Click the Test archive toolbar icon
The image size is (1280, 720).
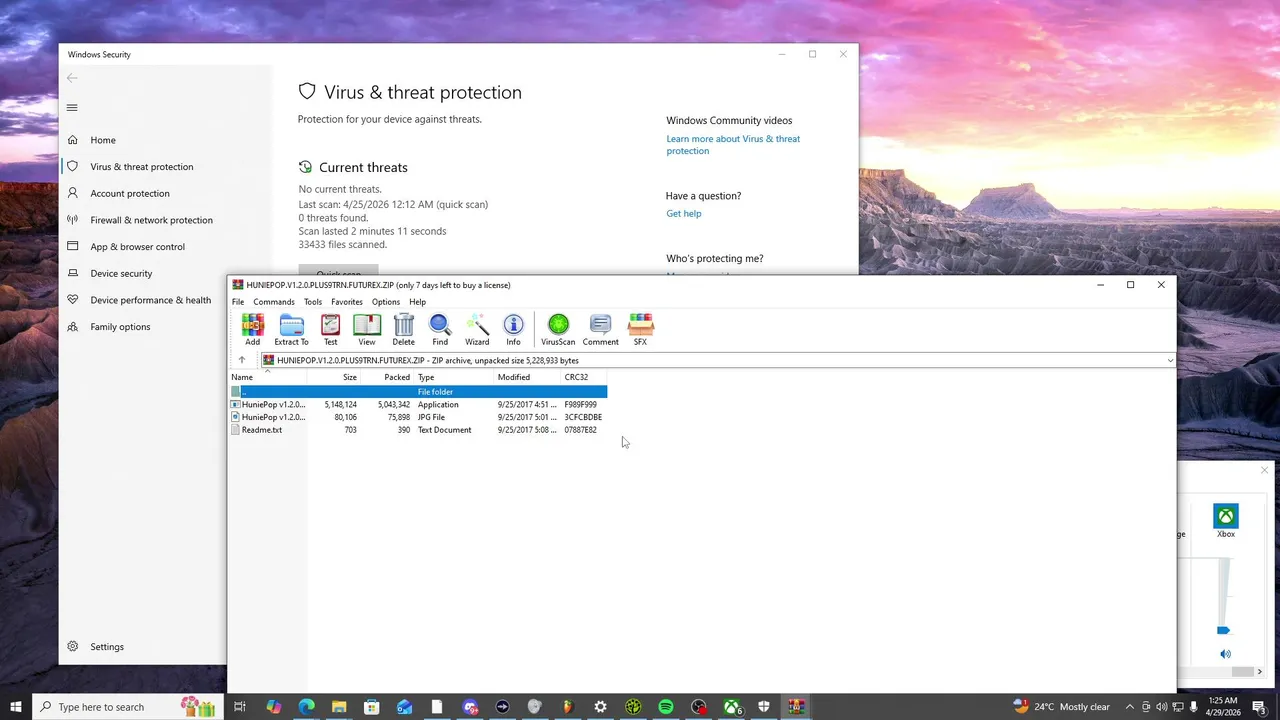click(330, 330)
